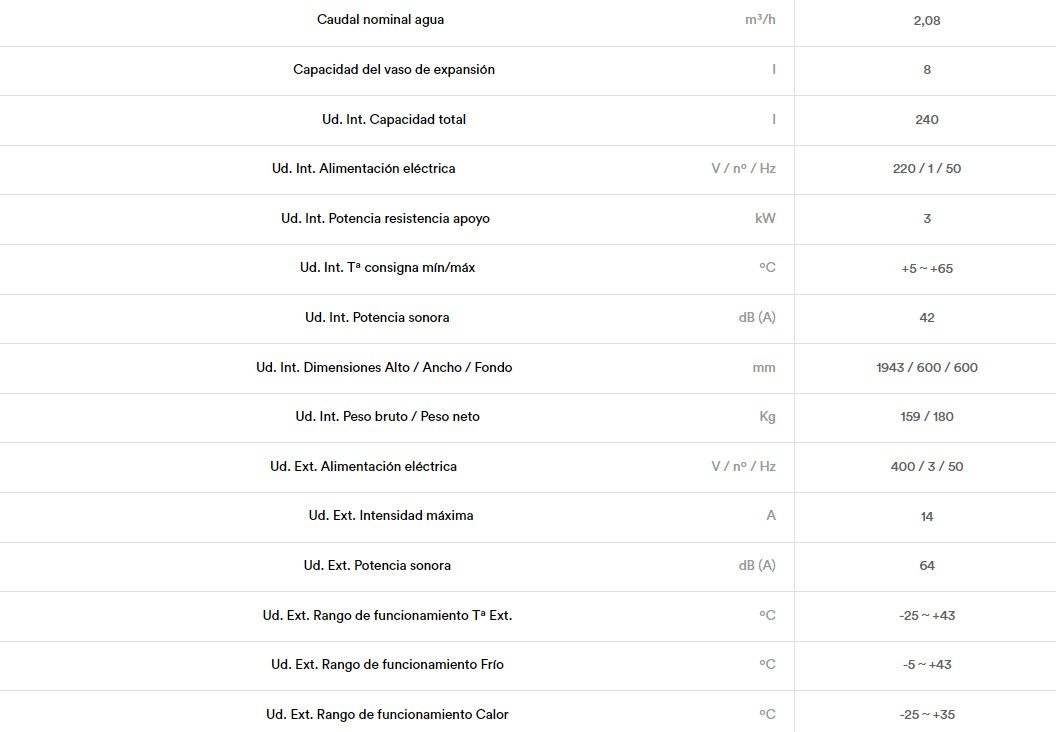Click Ud. Int. Potencia resistencia apoyo label

pos(385,218)
